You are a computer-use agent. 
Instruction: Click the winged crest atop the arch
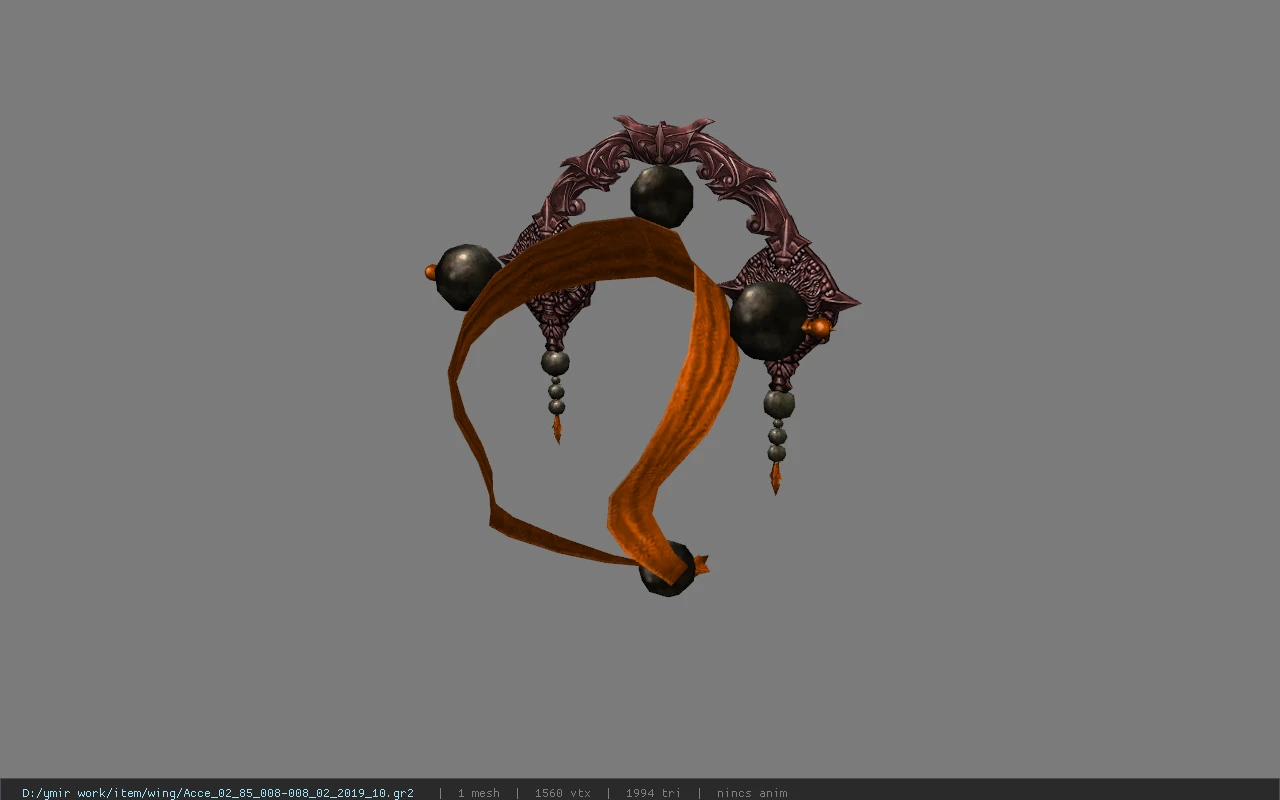(662, 137)
